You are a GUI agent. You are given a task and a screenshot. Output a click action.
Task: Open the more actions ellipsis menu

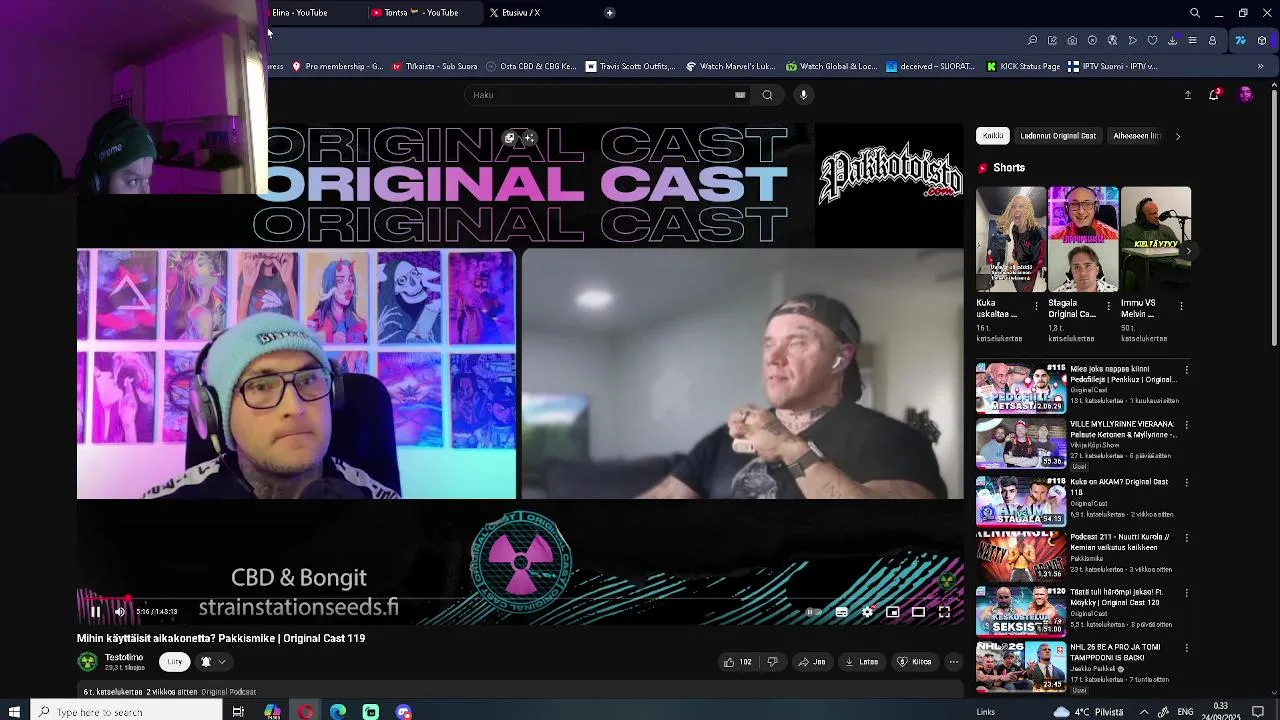(x=954, y=662)
